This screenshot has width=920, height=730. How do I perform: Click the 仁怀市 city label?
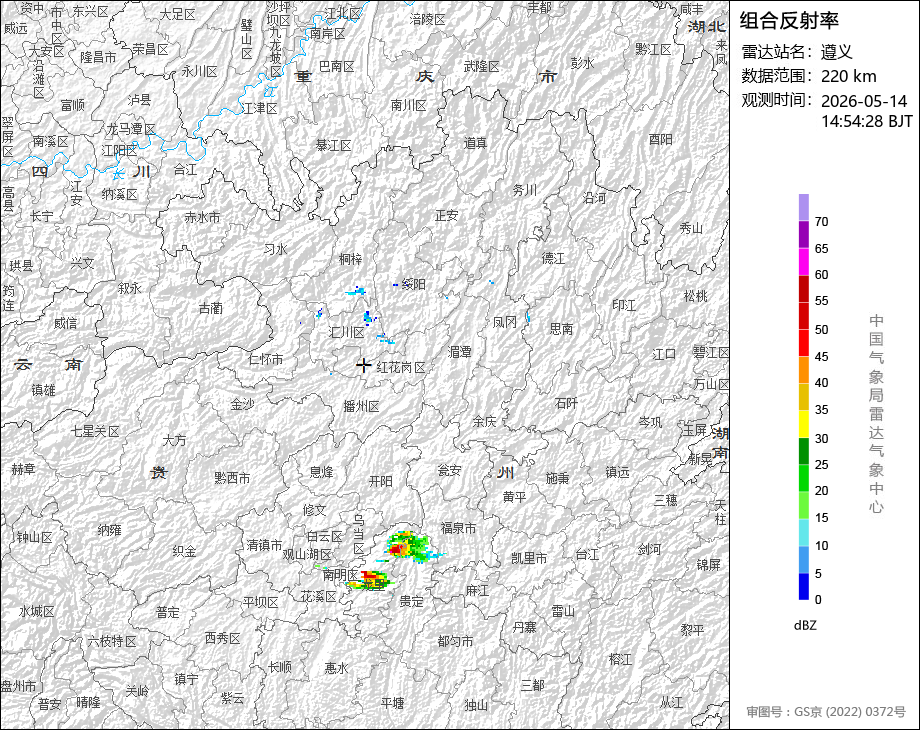pyautogui.click(x=266, y=359)
